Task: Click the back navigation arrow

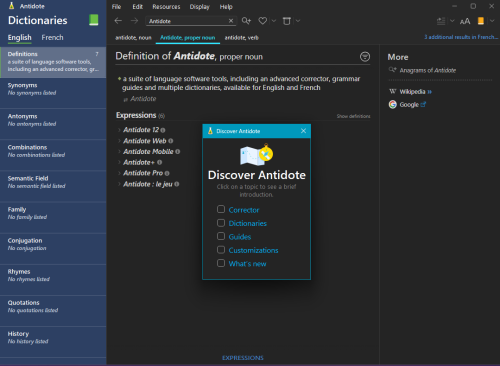Action: (x=118, y=21)
